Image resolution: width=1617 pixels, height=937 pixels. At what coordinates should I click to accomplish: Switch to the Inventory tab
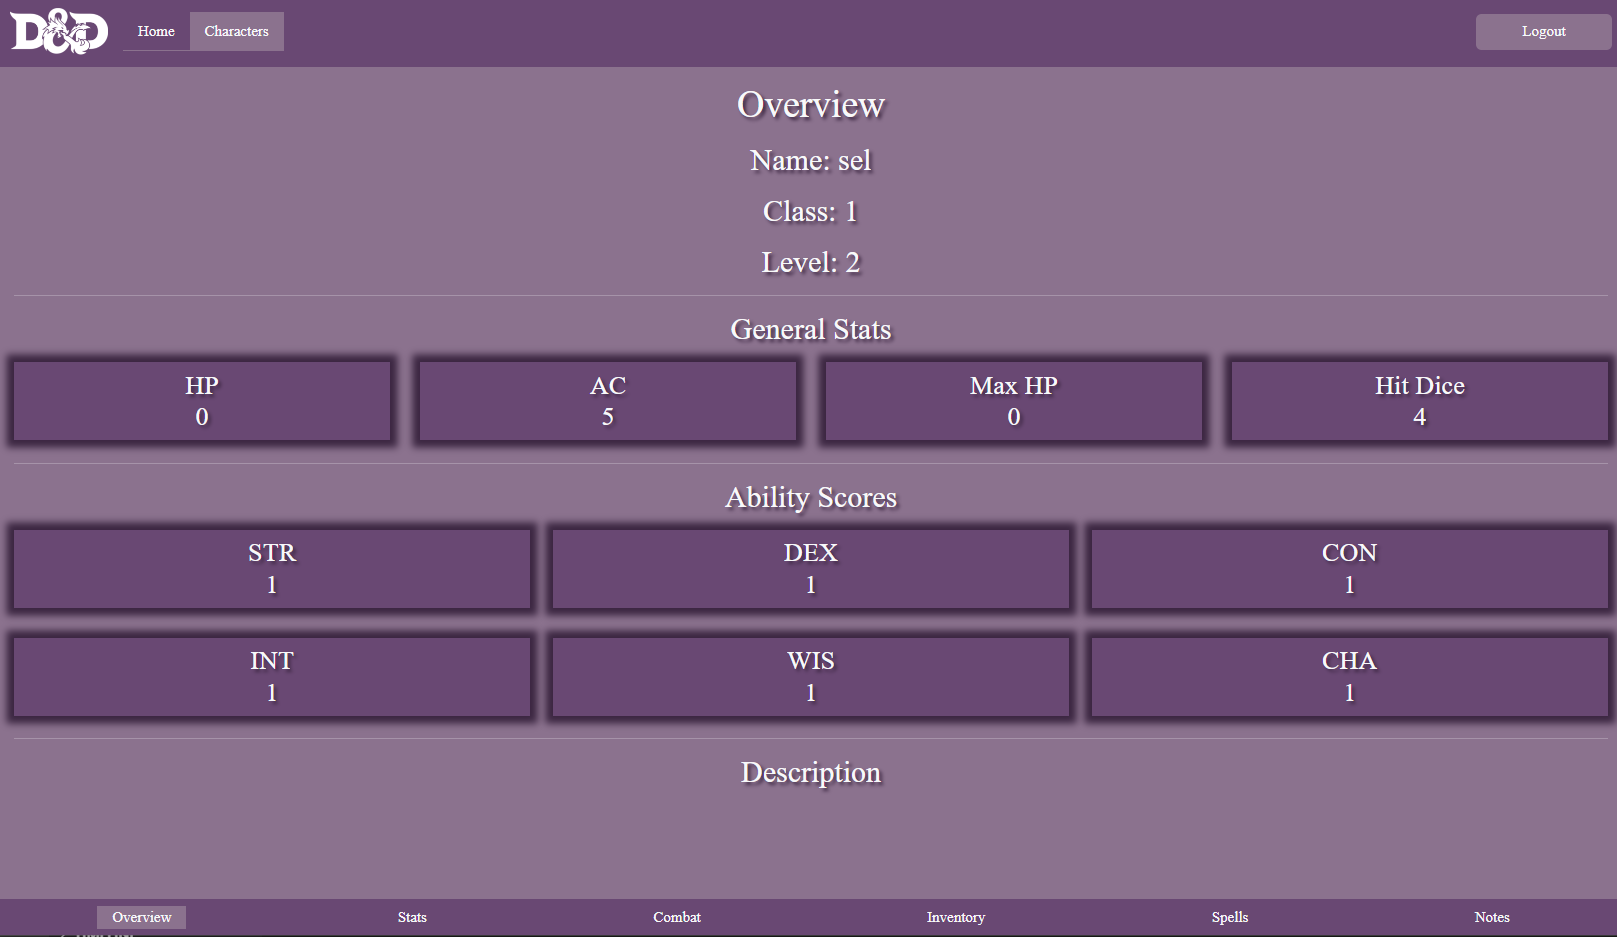click(955, 917)
